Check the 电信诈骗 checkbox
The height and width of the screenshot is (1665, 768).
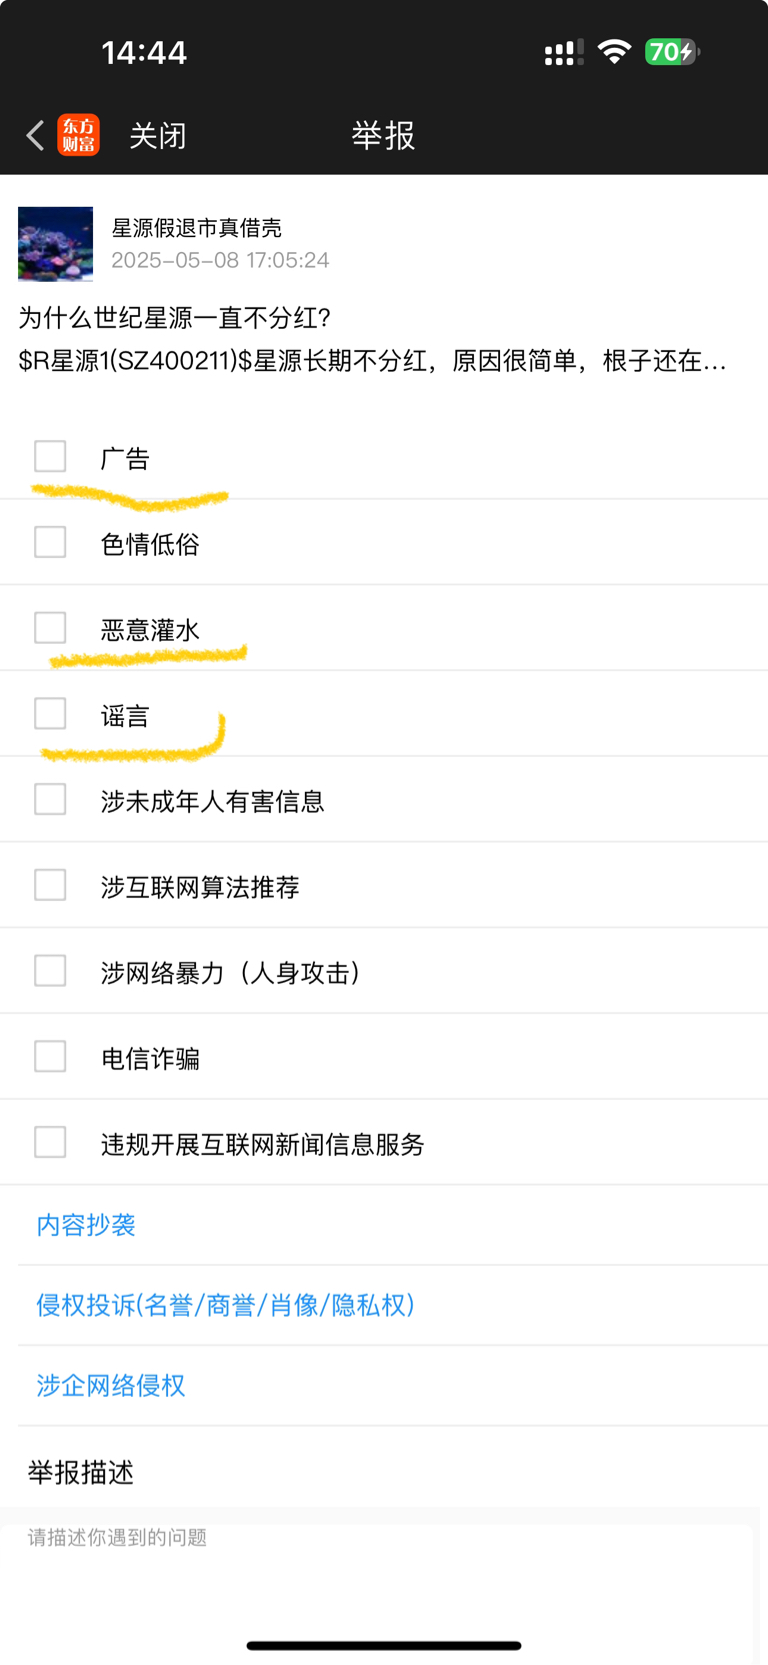(x=50, y=1056)
